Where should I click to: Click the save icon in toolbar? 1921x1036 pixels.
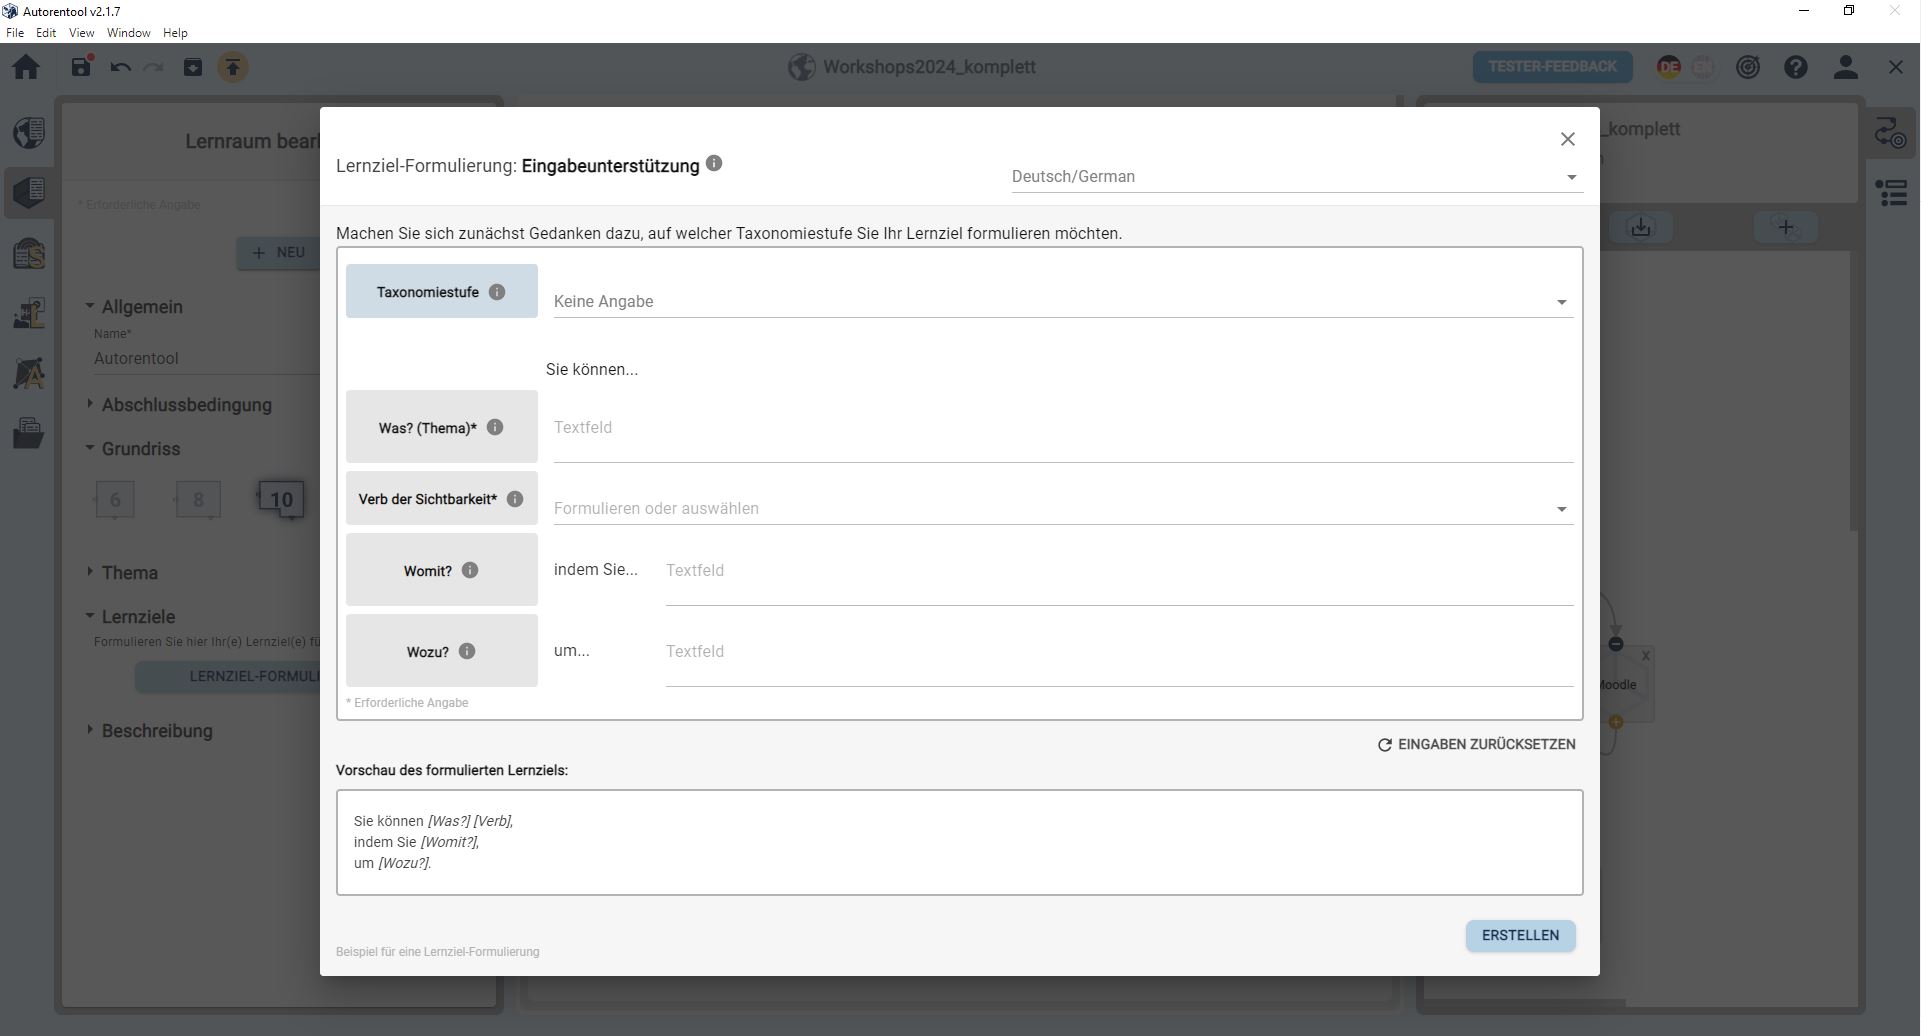pyautogui.click(x=81, y=67)
